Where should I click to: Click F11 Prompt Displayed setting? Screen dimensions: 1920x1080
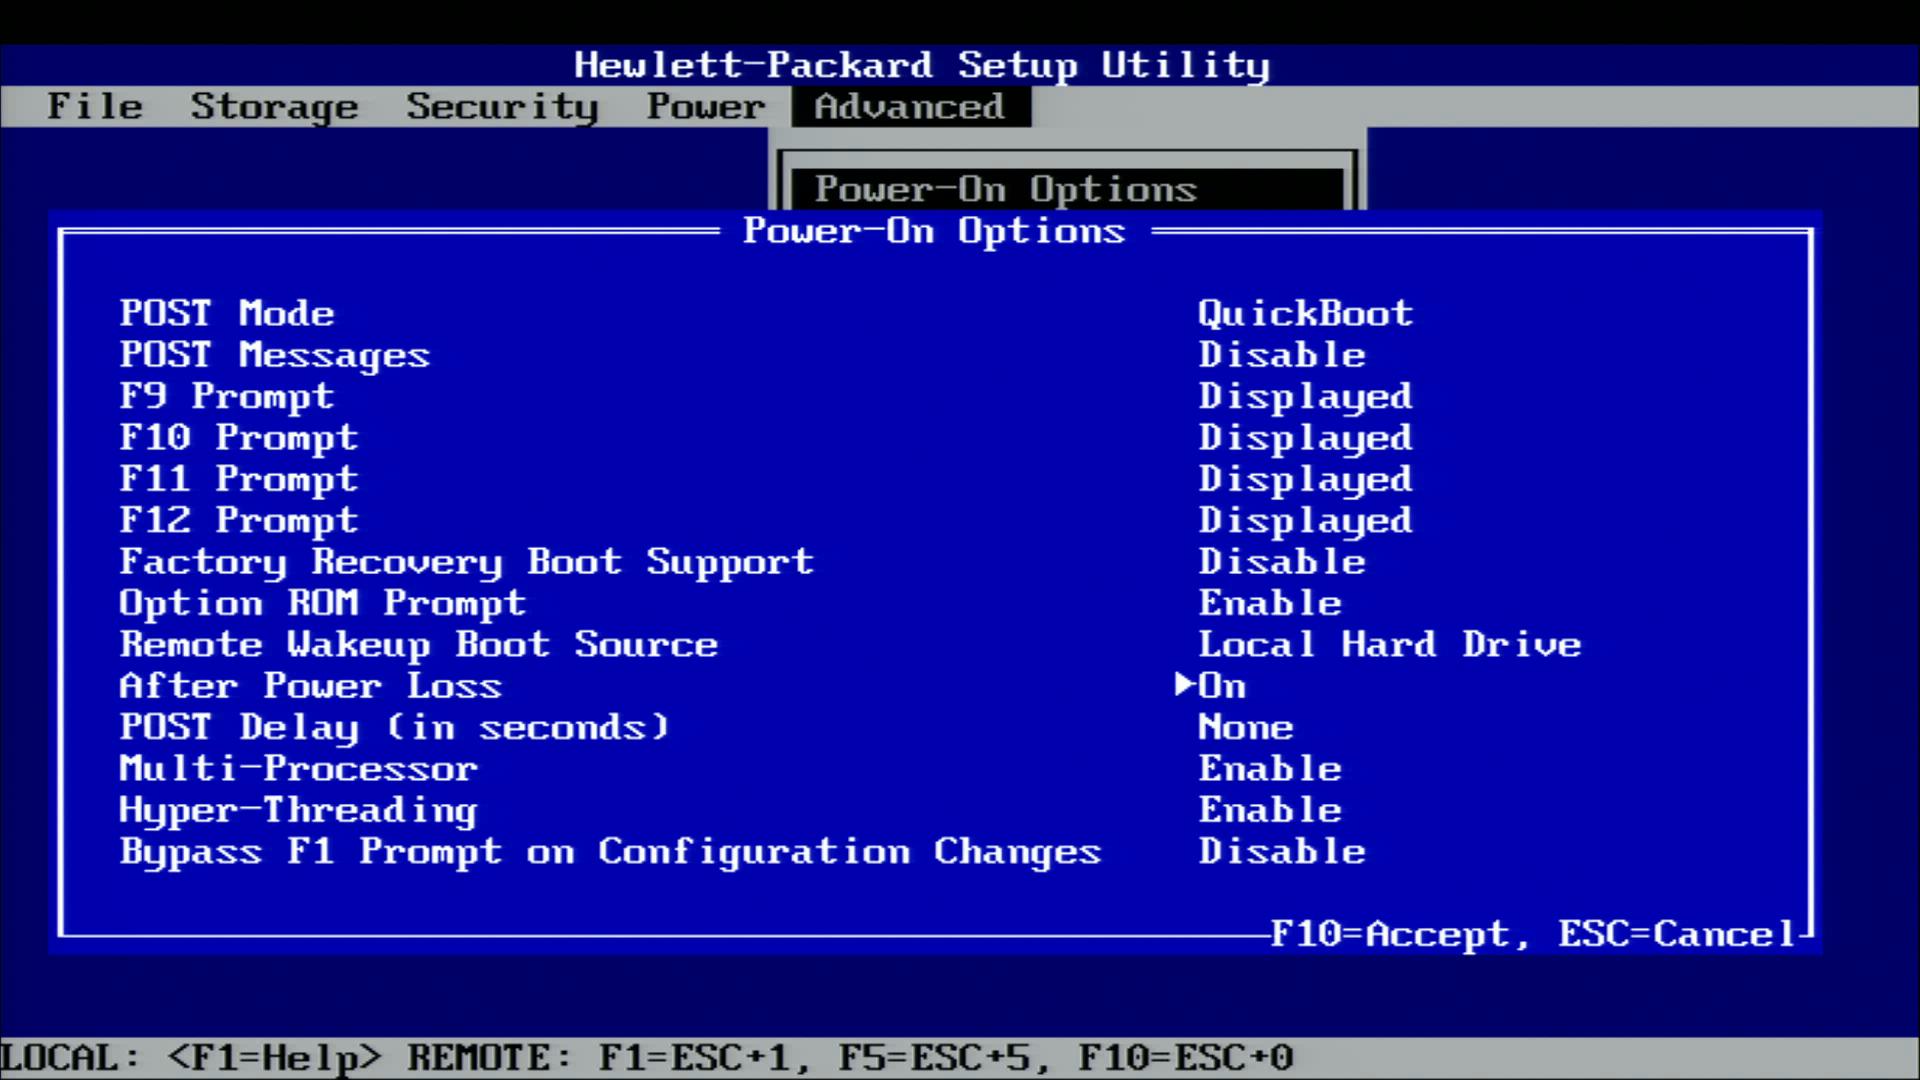1304,479
